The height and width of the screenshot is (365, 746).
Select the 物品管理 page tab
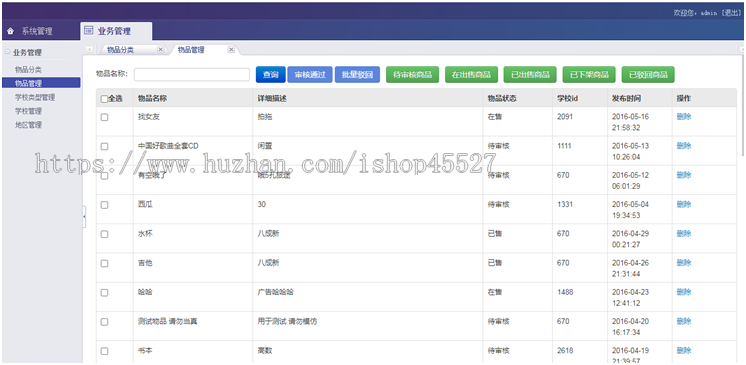(191, 49)
